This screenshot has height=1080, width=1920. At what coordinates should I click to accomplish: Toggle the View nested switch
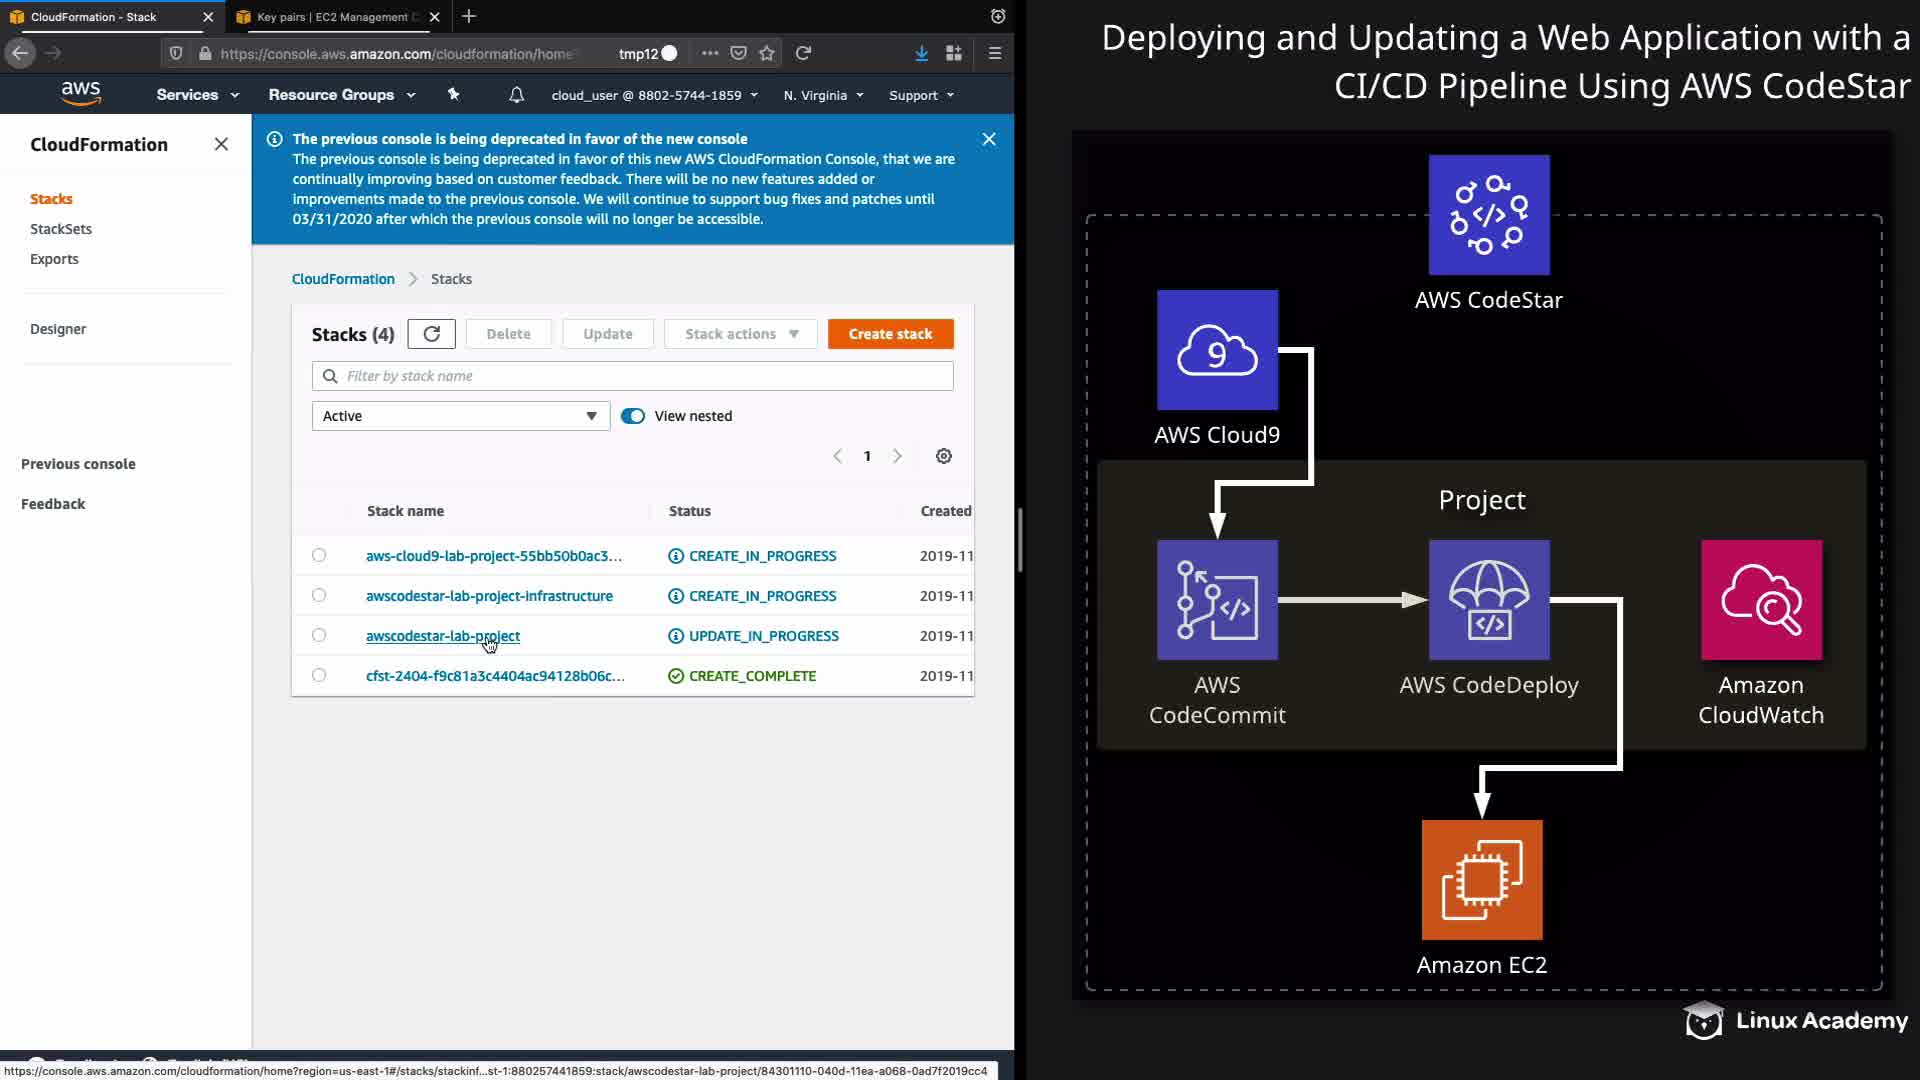(x=633, y=416)
